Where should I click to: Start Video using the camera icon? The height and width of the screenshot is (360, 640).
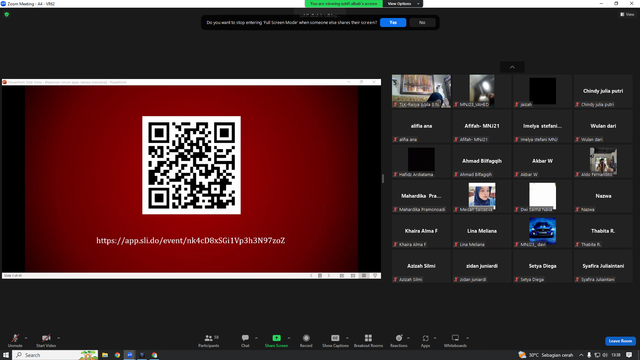(x=46, y=340)
